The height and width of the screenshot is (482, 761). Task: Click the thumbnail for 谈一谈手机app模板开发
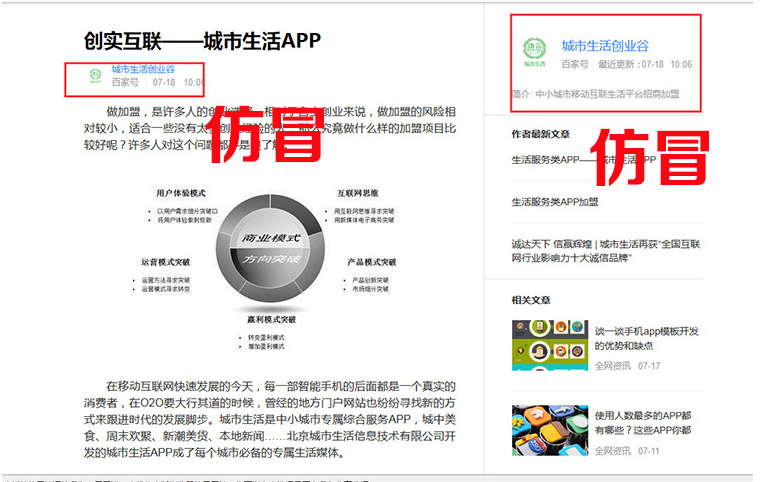click(550, 345)
